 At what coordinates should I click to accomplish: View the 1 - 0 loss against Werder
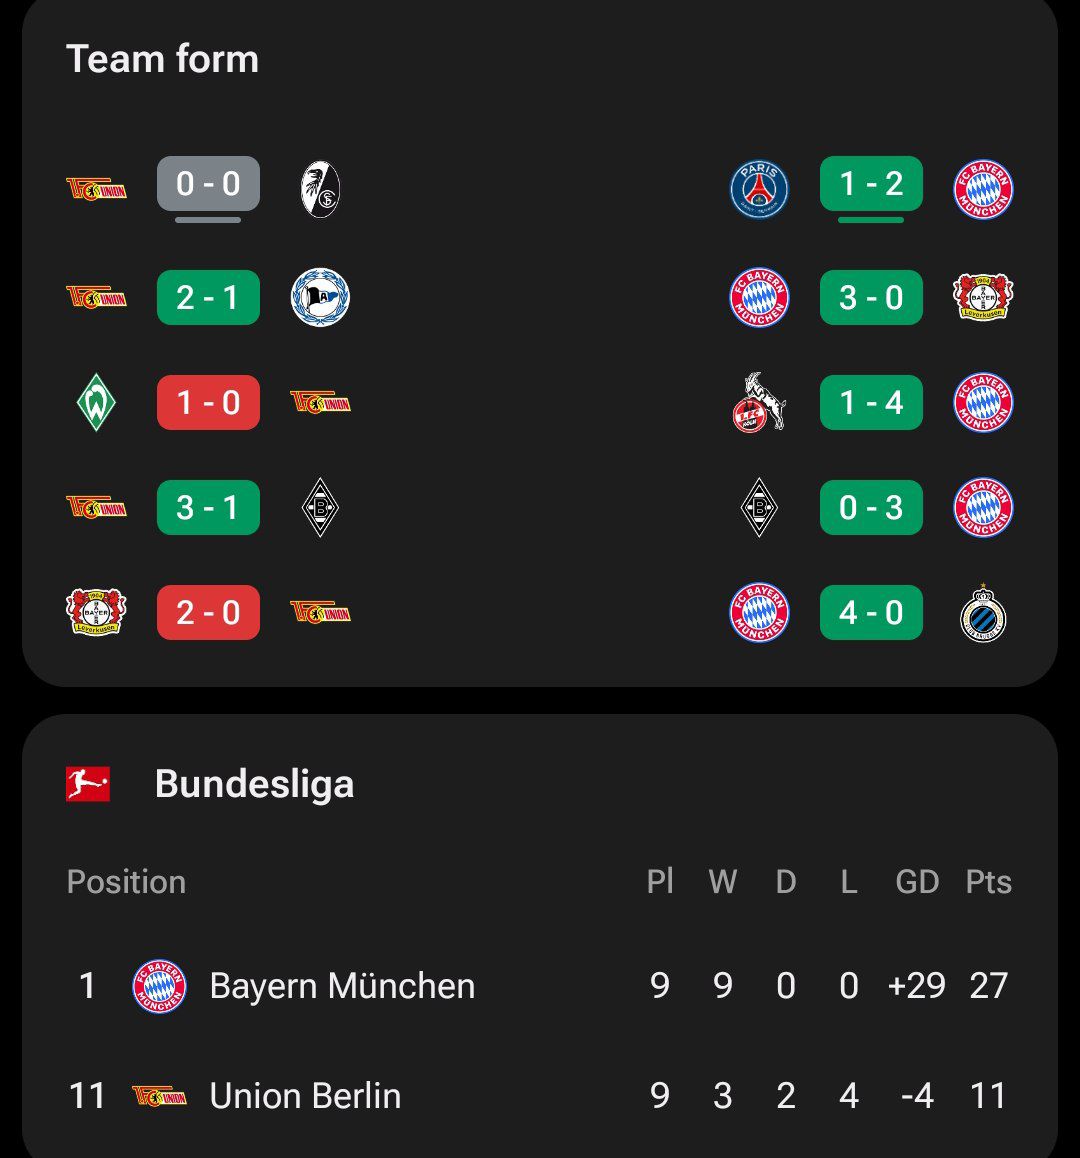point(208,403)
